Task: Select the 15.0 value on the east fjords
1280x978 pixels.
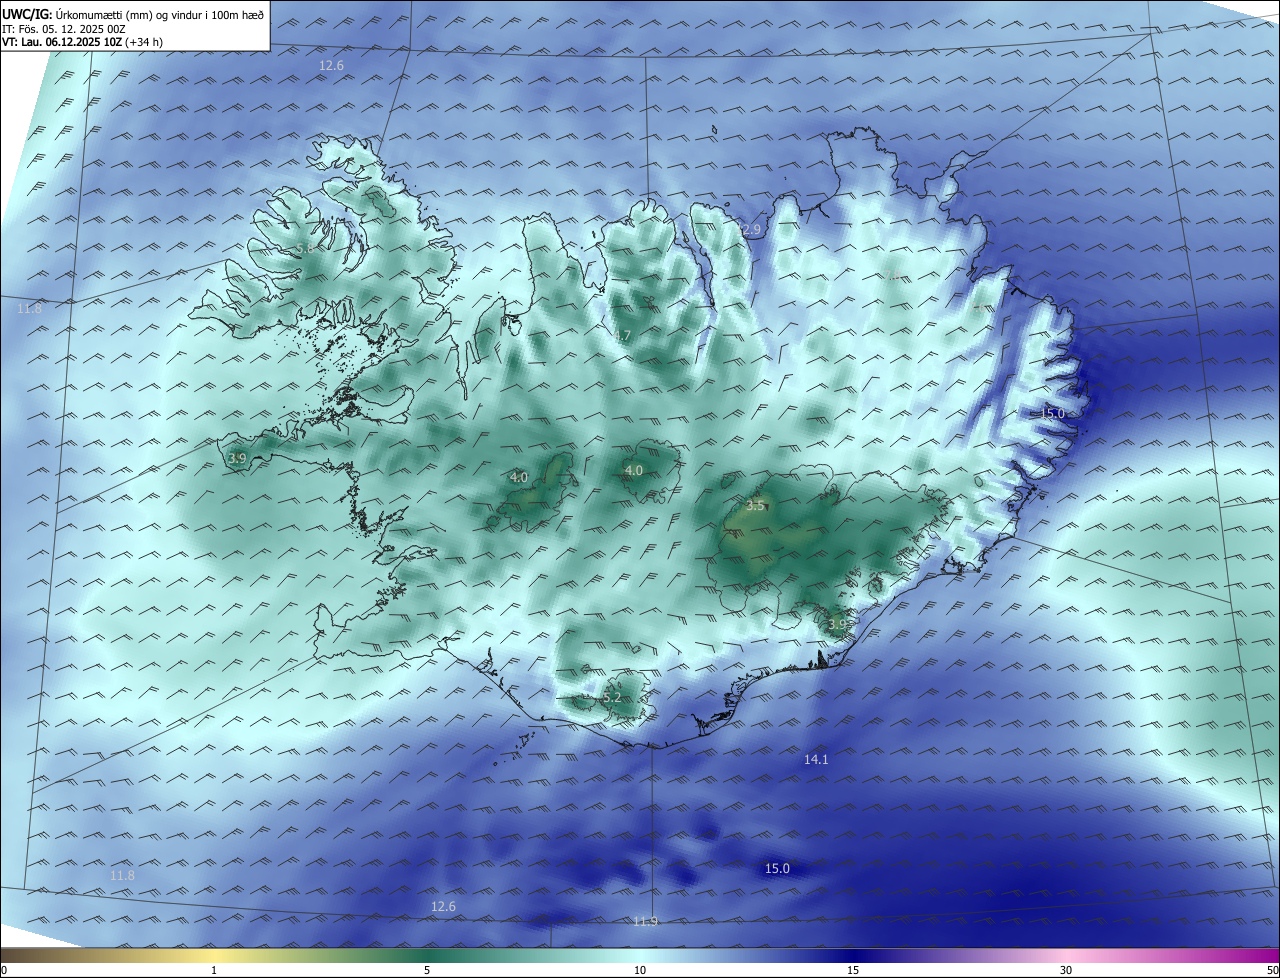Action: (1052, 413)
